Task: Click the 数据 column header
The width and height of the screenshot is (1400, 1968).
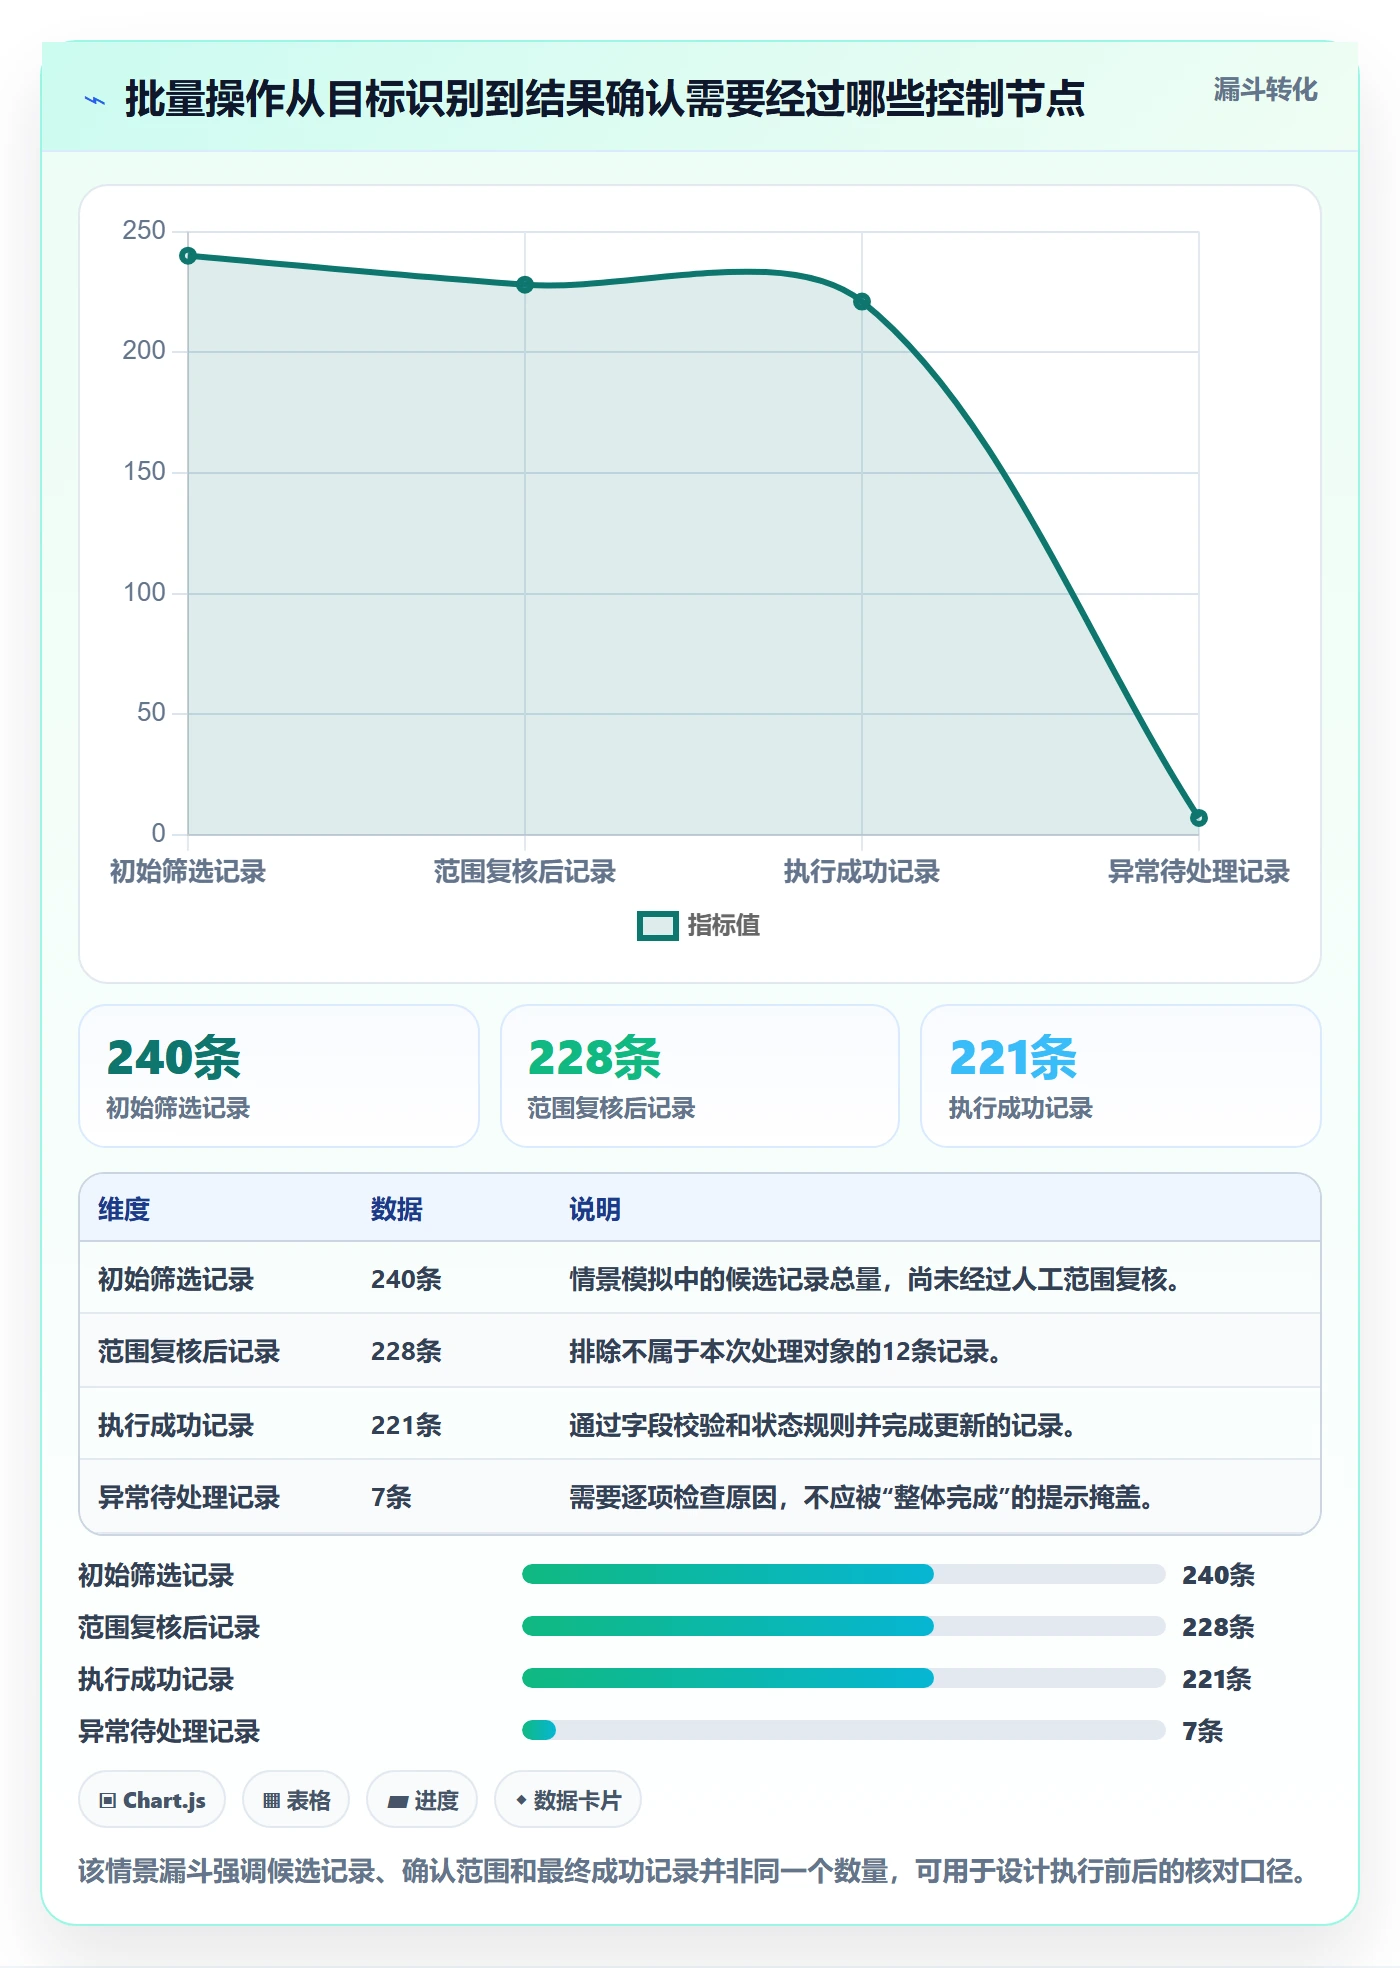Action: click(x=397, y=1209)
